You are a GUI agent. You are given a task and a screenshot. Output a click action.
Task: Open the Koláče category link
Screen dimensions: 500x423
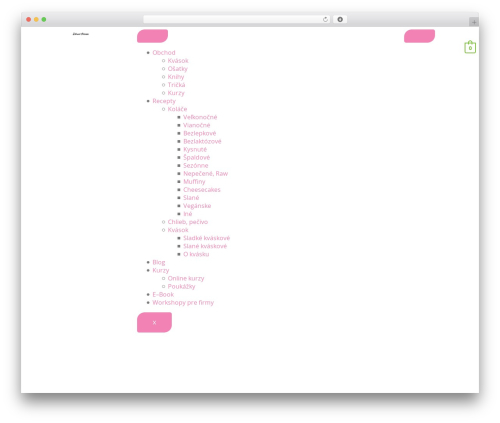pyautogui.click(x=177, y=109)
